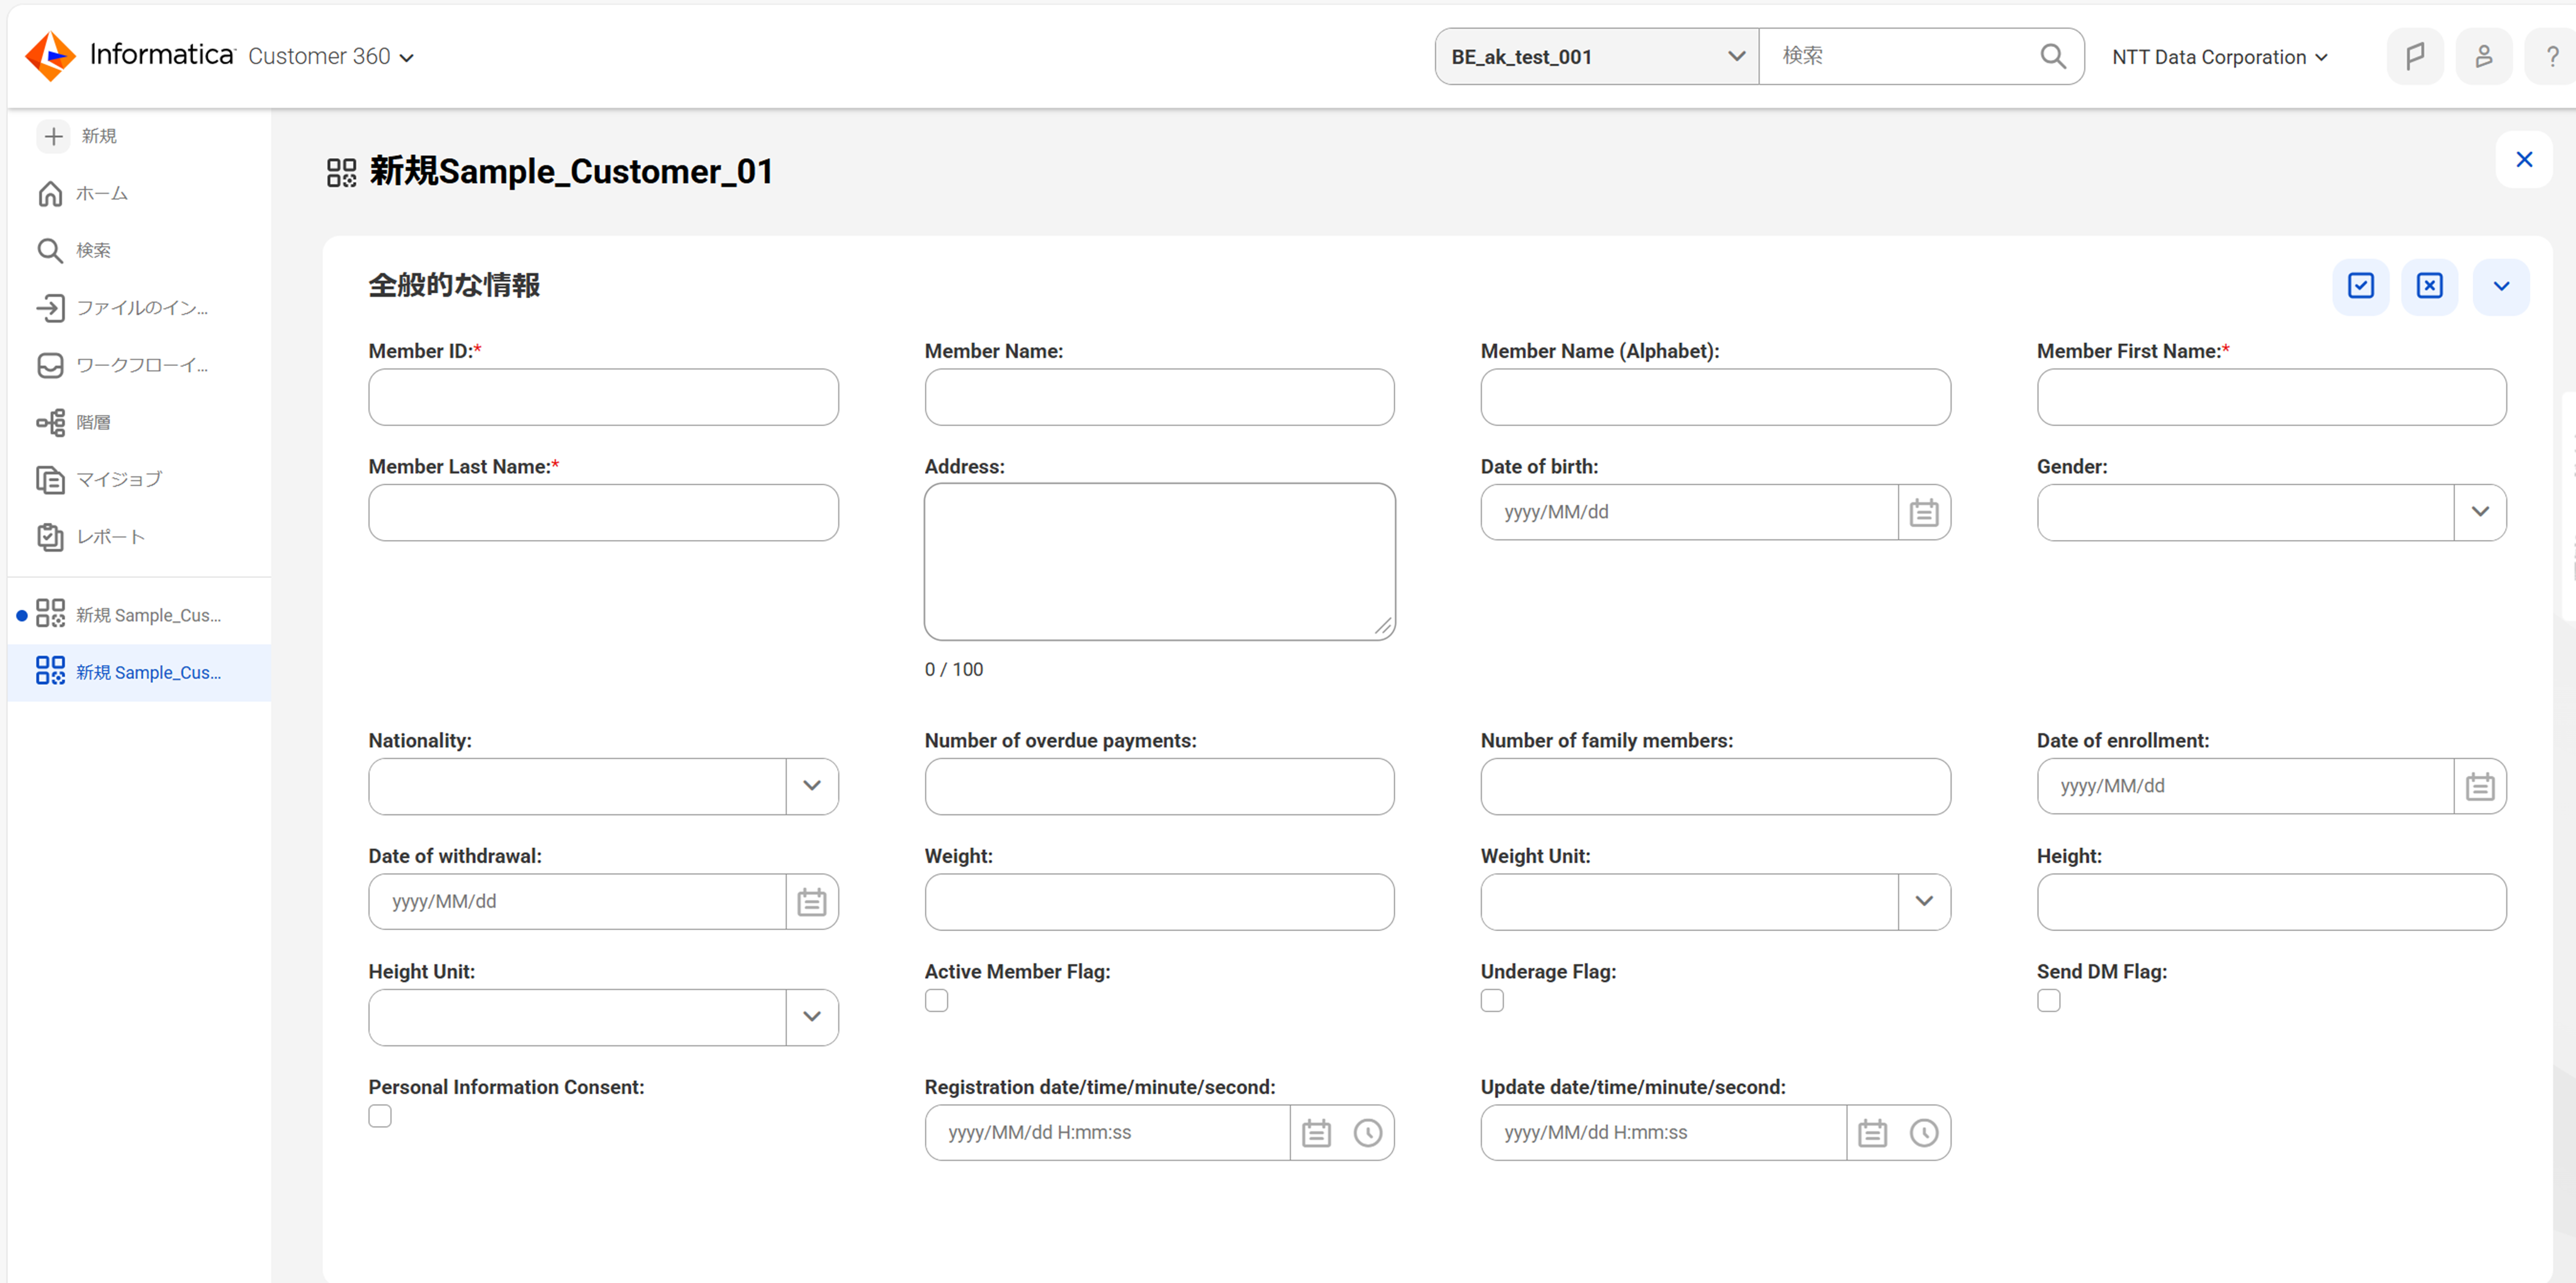Screen dimensions: 2576x1283
Task: Click into the Member ID input field
Action: coord(603,397)
